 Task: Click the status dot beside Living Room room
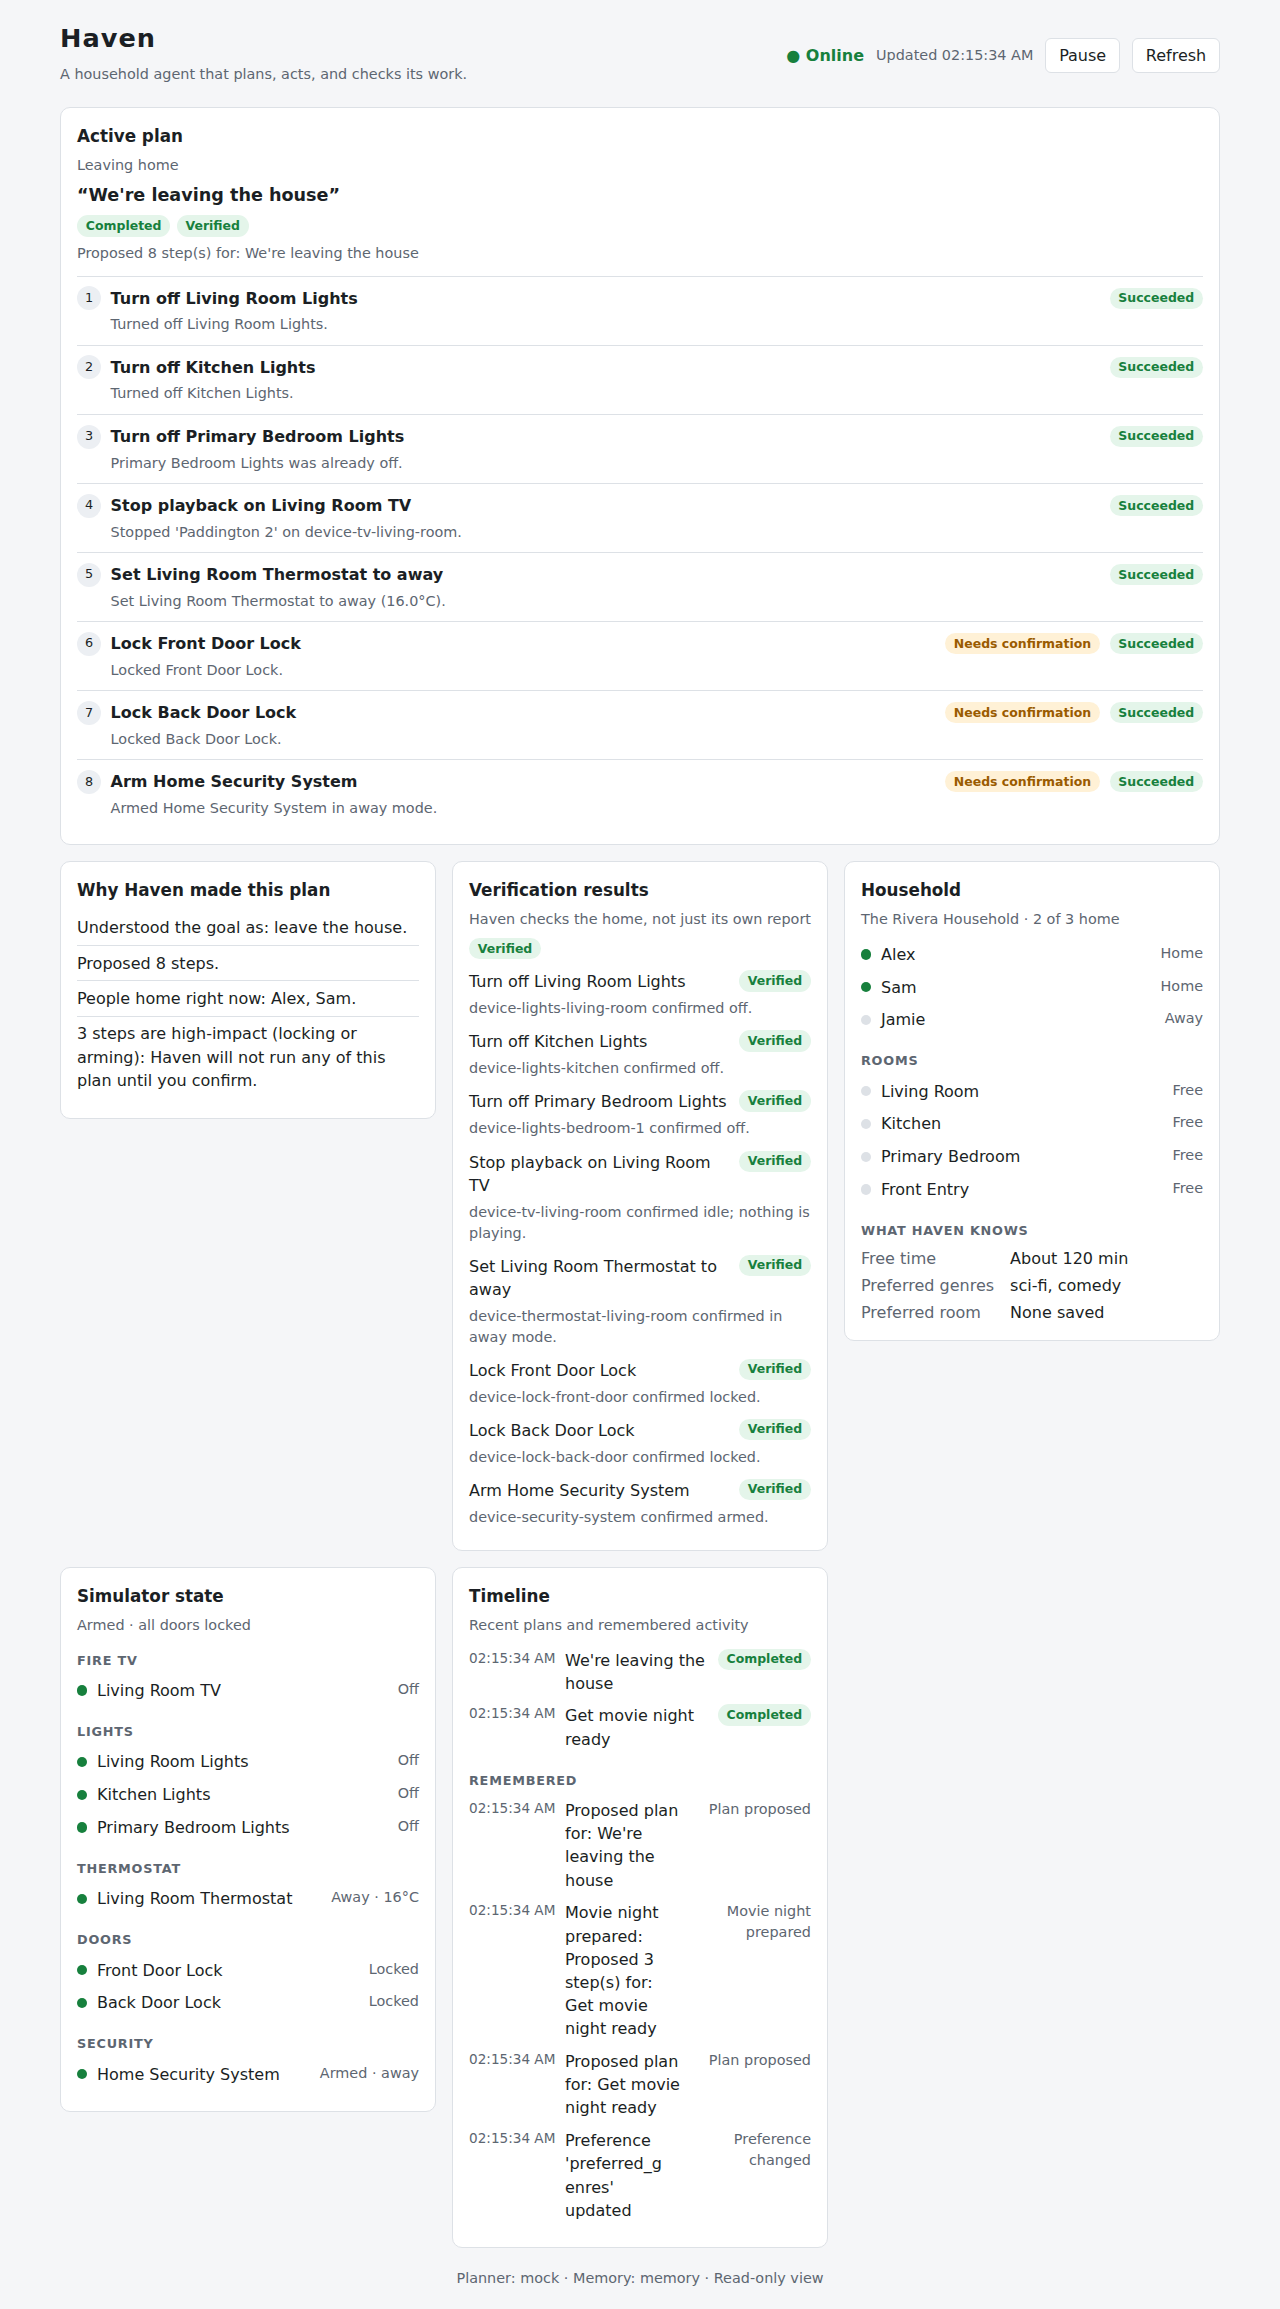tap(866, 1092)
